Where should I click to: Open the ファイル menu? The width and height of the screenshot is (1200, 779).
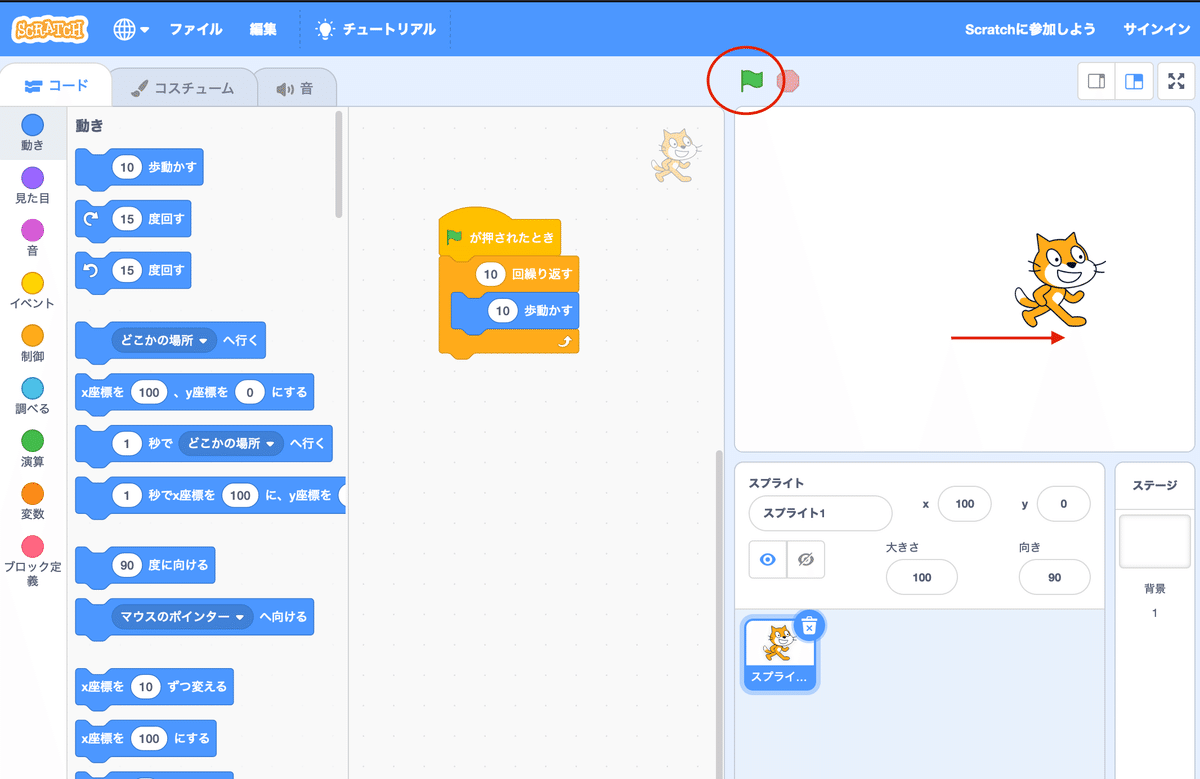(196, 29)
